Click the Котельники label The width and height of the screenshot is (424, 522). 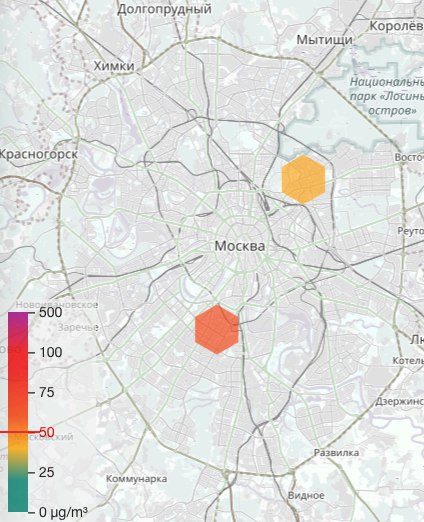click(408, 361)
